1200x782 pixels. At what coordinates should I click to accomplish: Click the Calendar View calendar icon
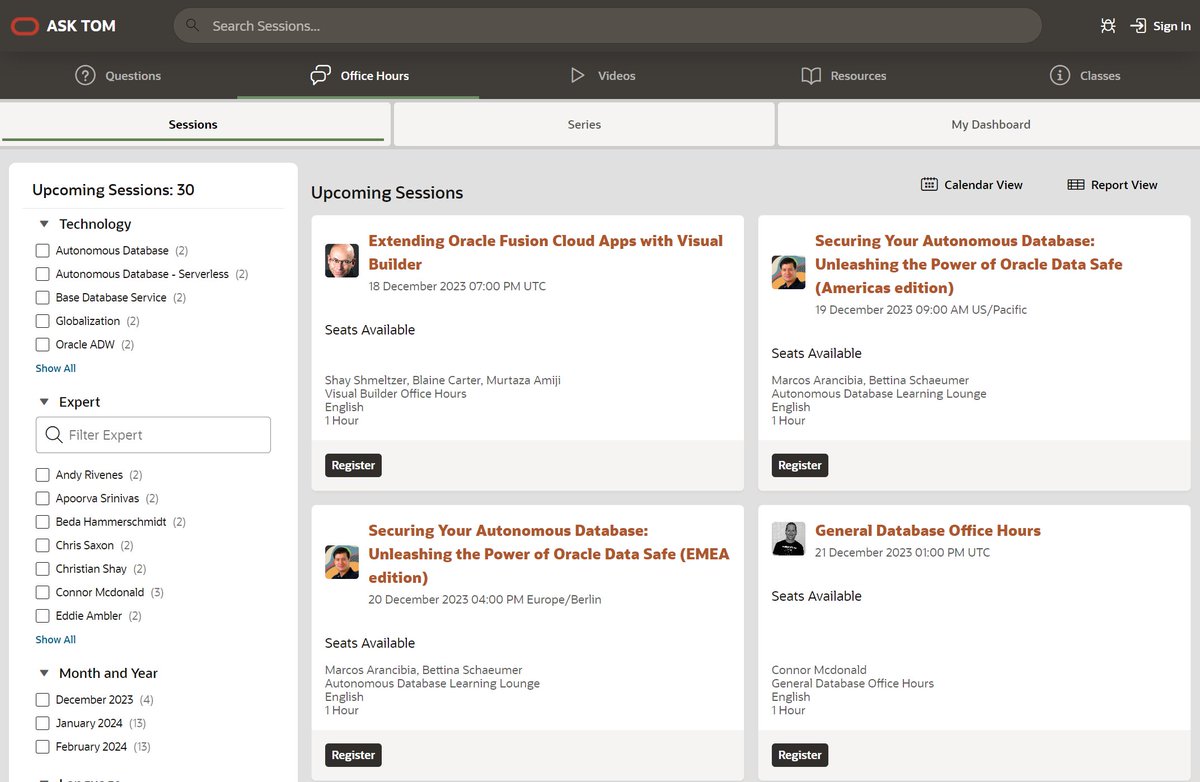[x=929, y=184]
